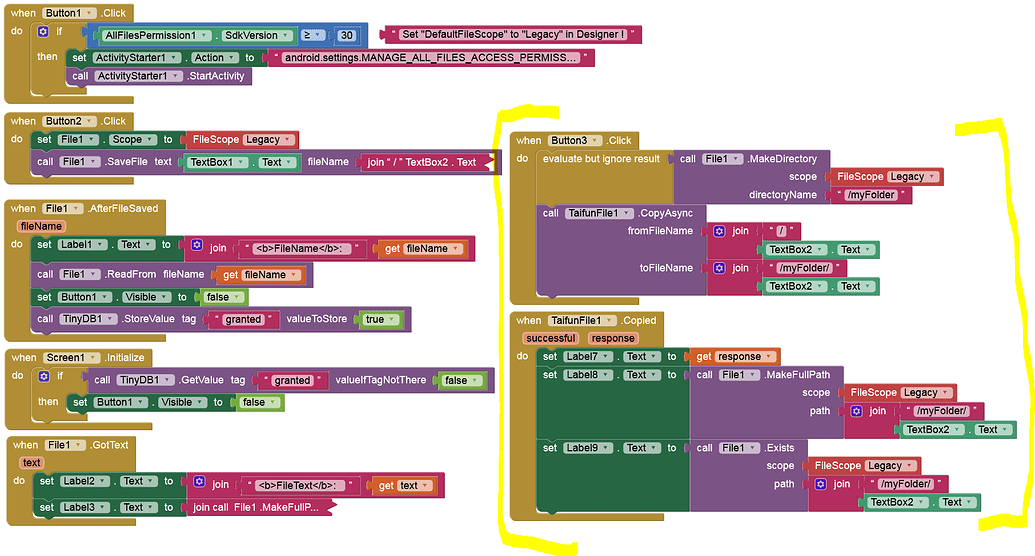
Task: Click the fromFileName join gear icon
Action: click(x=719, y=231)
